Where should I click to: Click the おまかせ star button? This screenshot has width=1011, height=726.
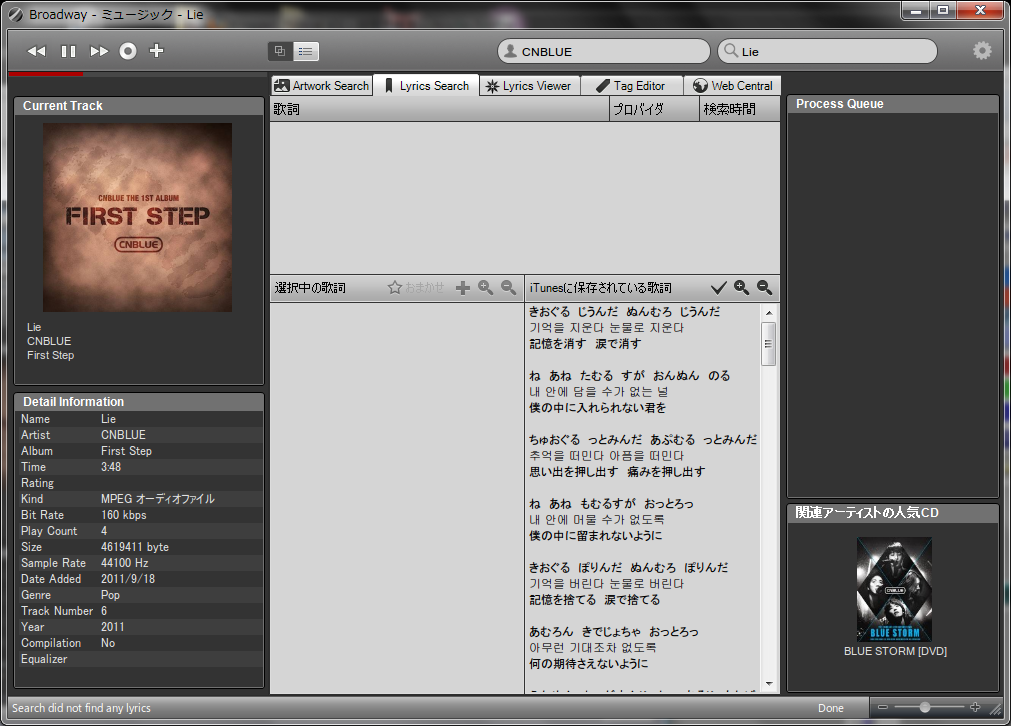pyautogui.click(x=416, y=288)
